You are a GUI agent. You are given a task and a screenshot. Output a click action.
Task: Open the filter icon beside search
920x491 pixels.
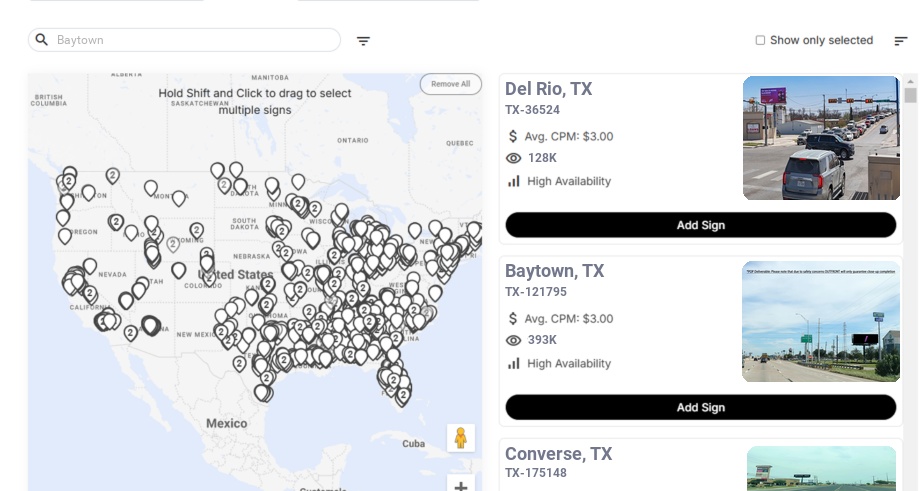(364, 41)
